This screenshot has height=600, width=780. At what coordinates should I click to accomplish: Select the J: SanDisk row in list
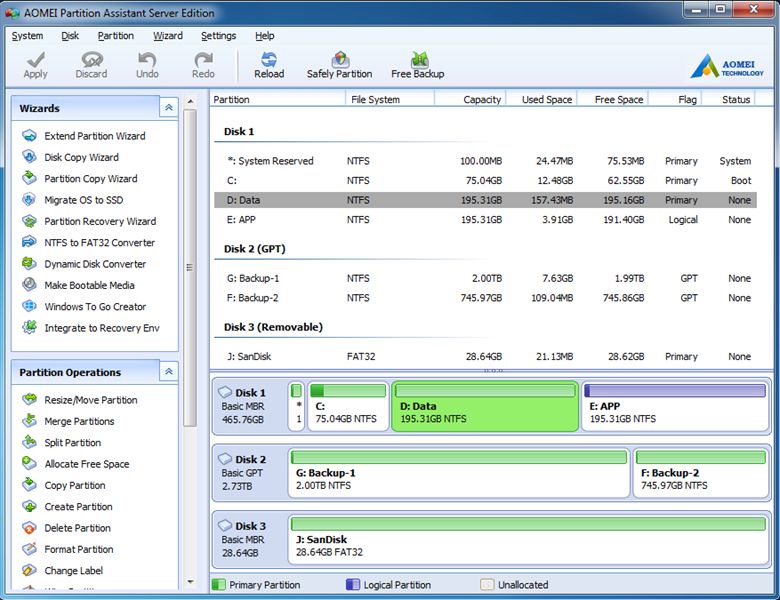[x=486, y=356]
